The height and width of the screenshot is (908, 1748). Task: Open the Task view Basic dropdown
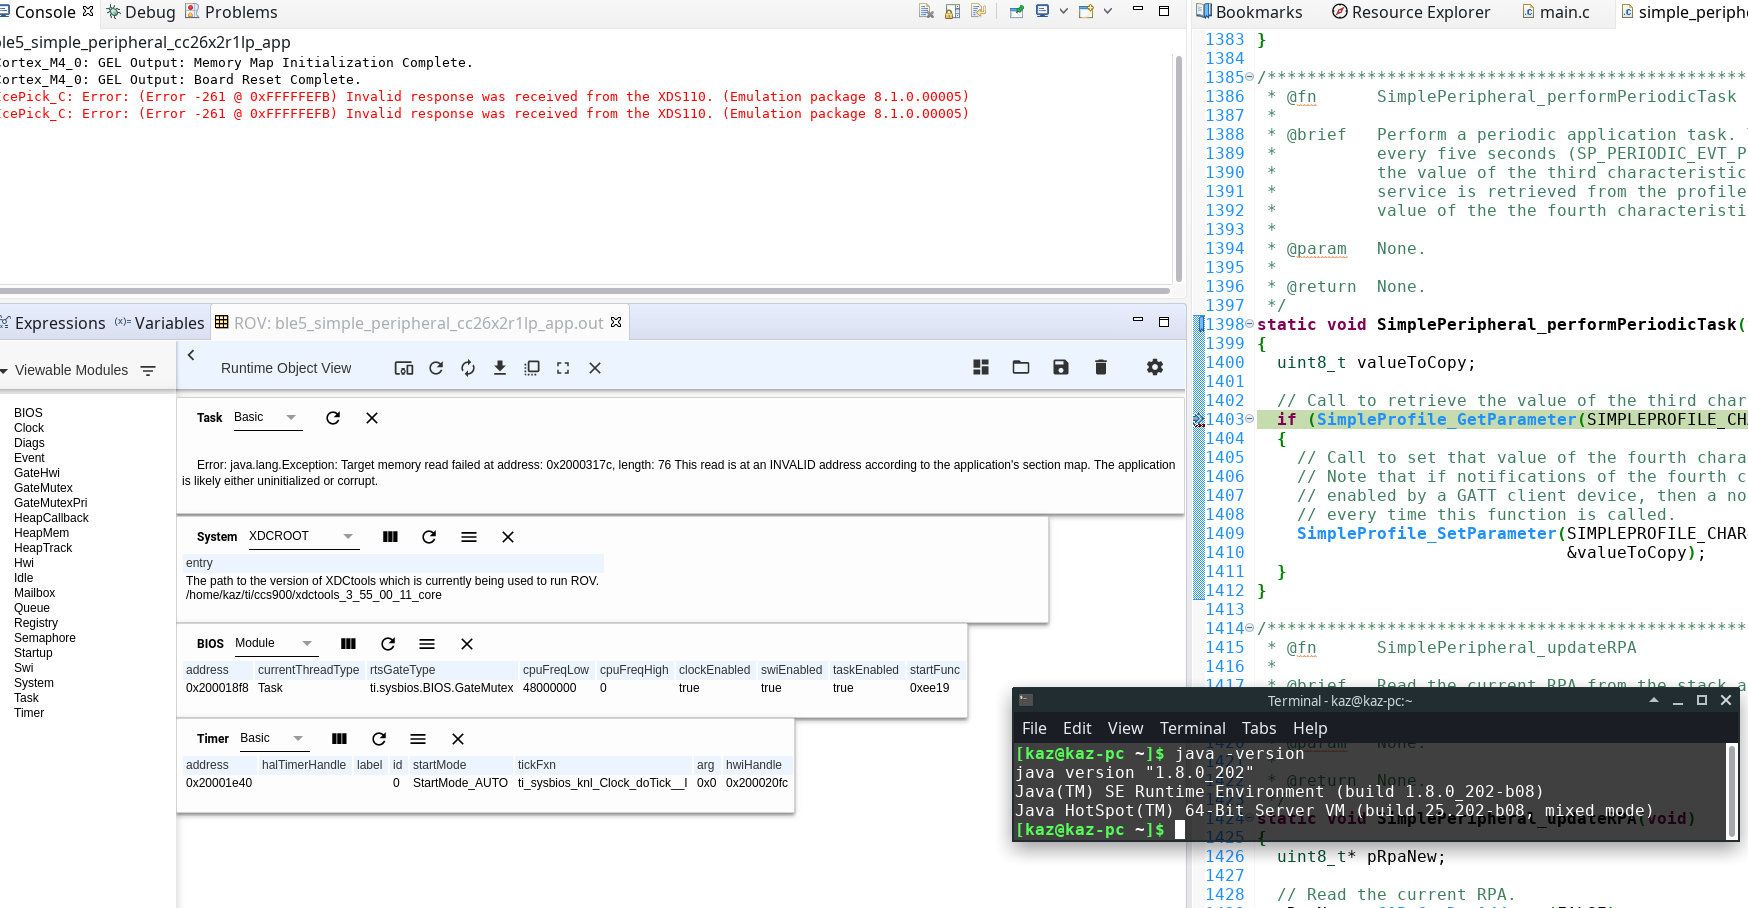click(x=268, y=418)
